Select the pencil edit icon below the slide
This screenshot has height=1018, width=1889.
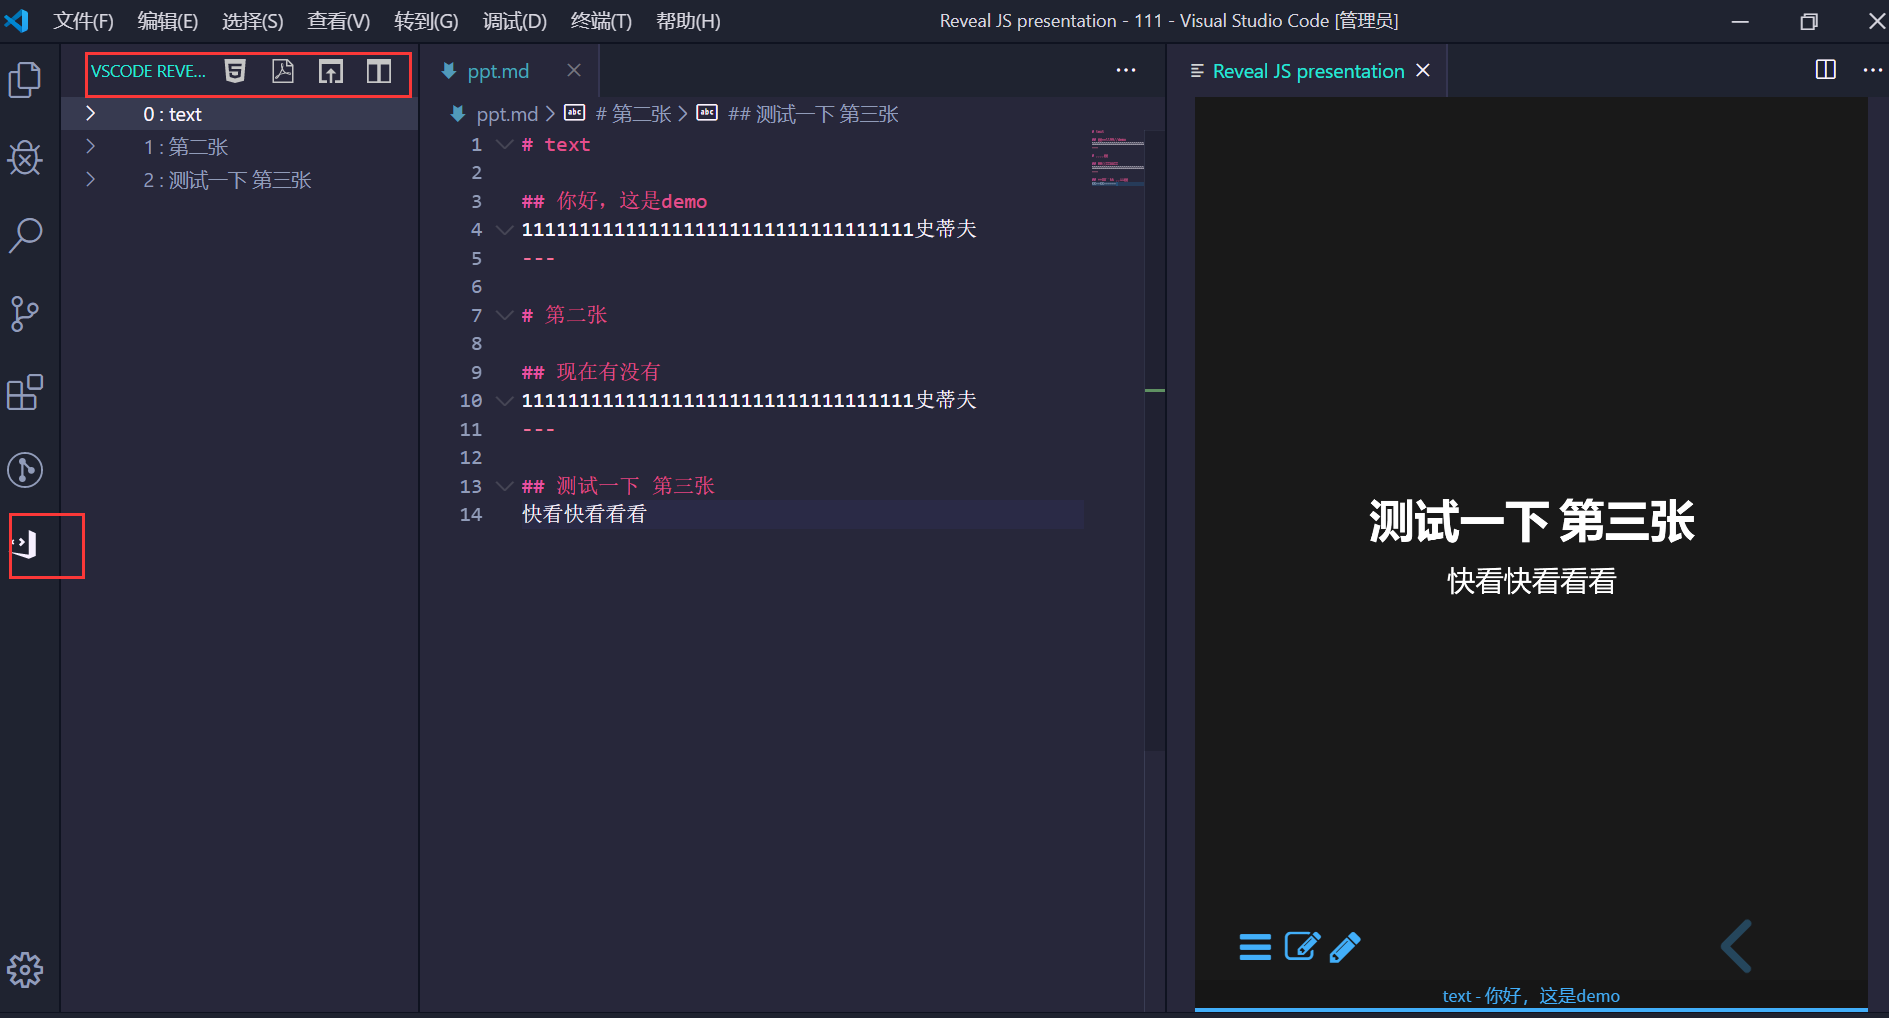click(1346, 946)
